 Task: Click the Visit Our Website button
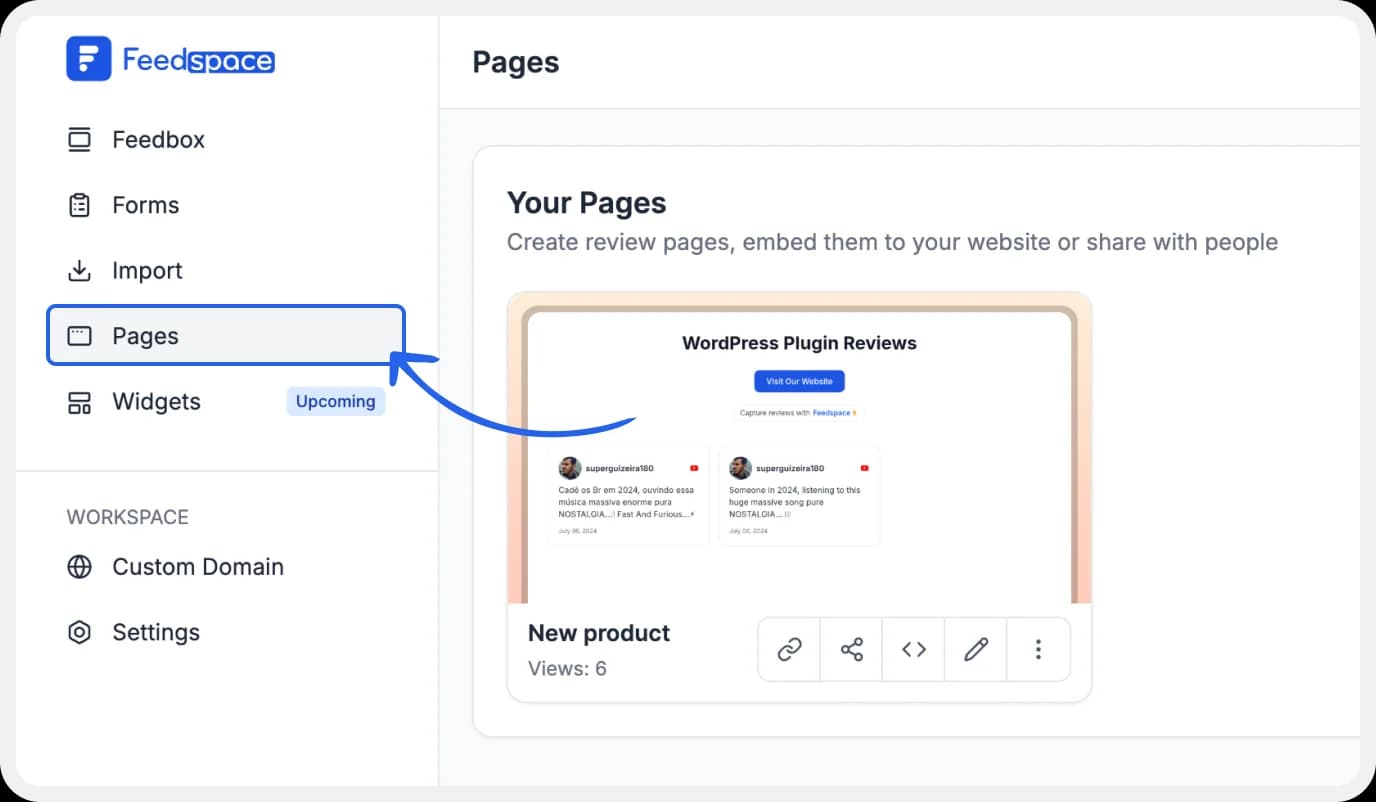(x=799, y=381)
